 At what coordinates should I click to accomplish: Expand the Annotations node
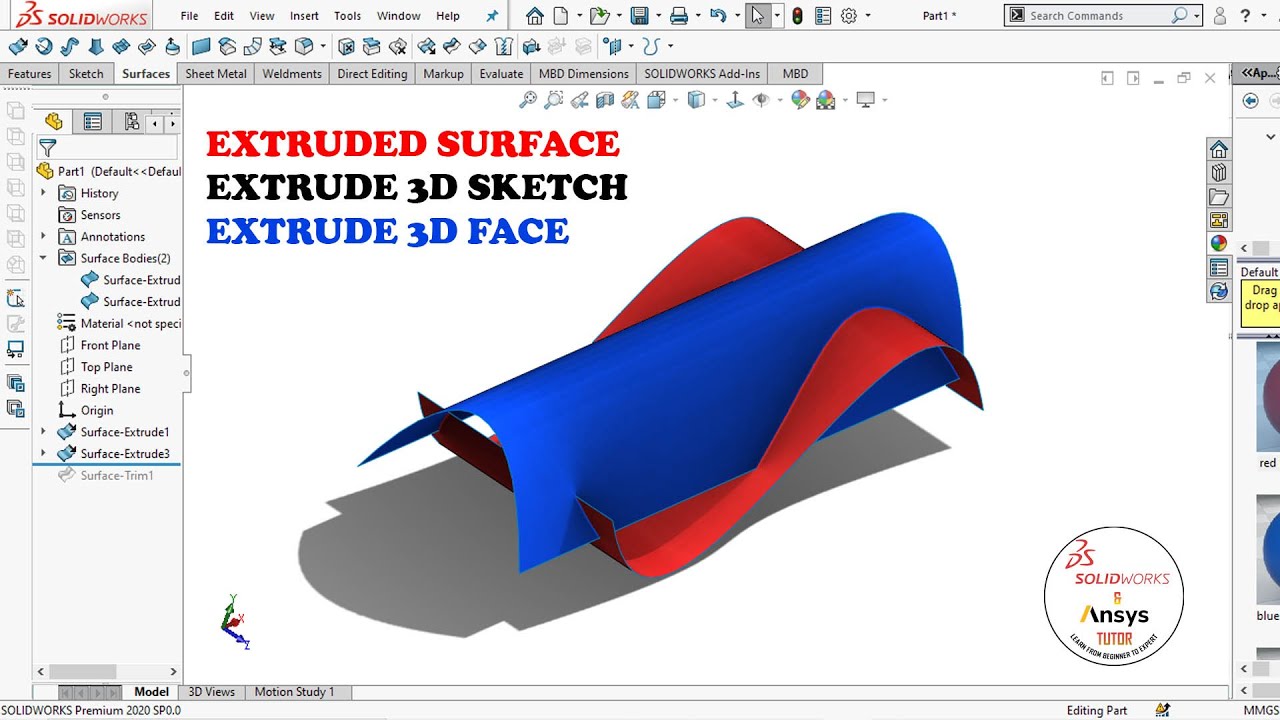[43, 236]
